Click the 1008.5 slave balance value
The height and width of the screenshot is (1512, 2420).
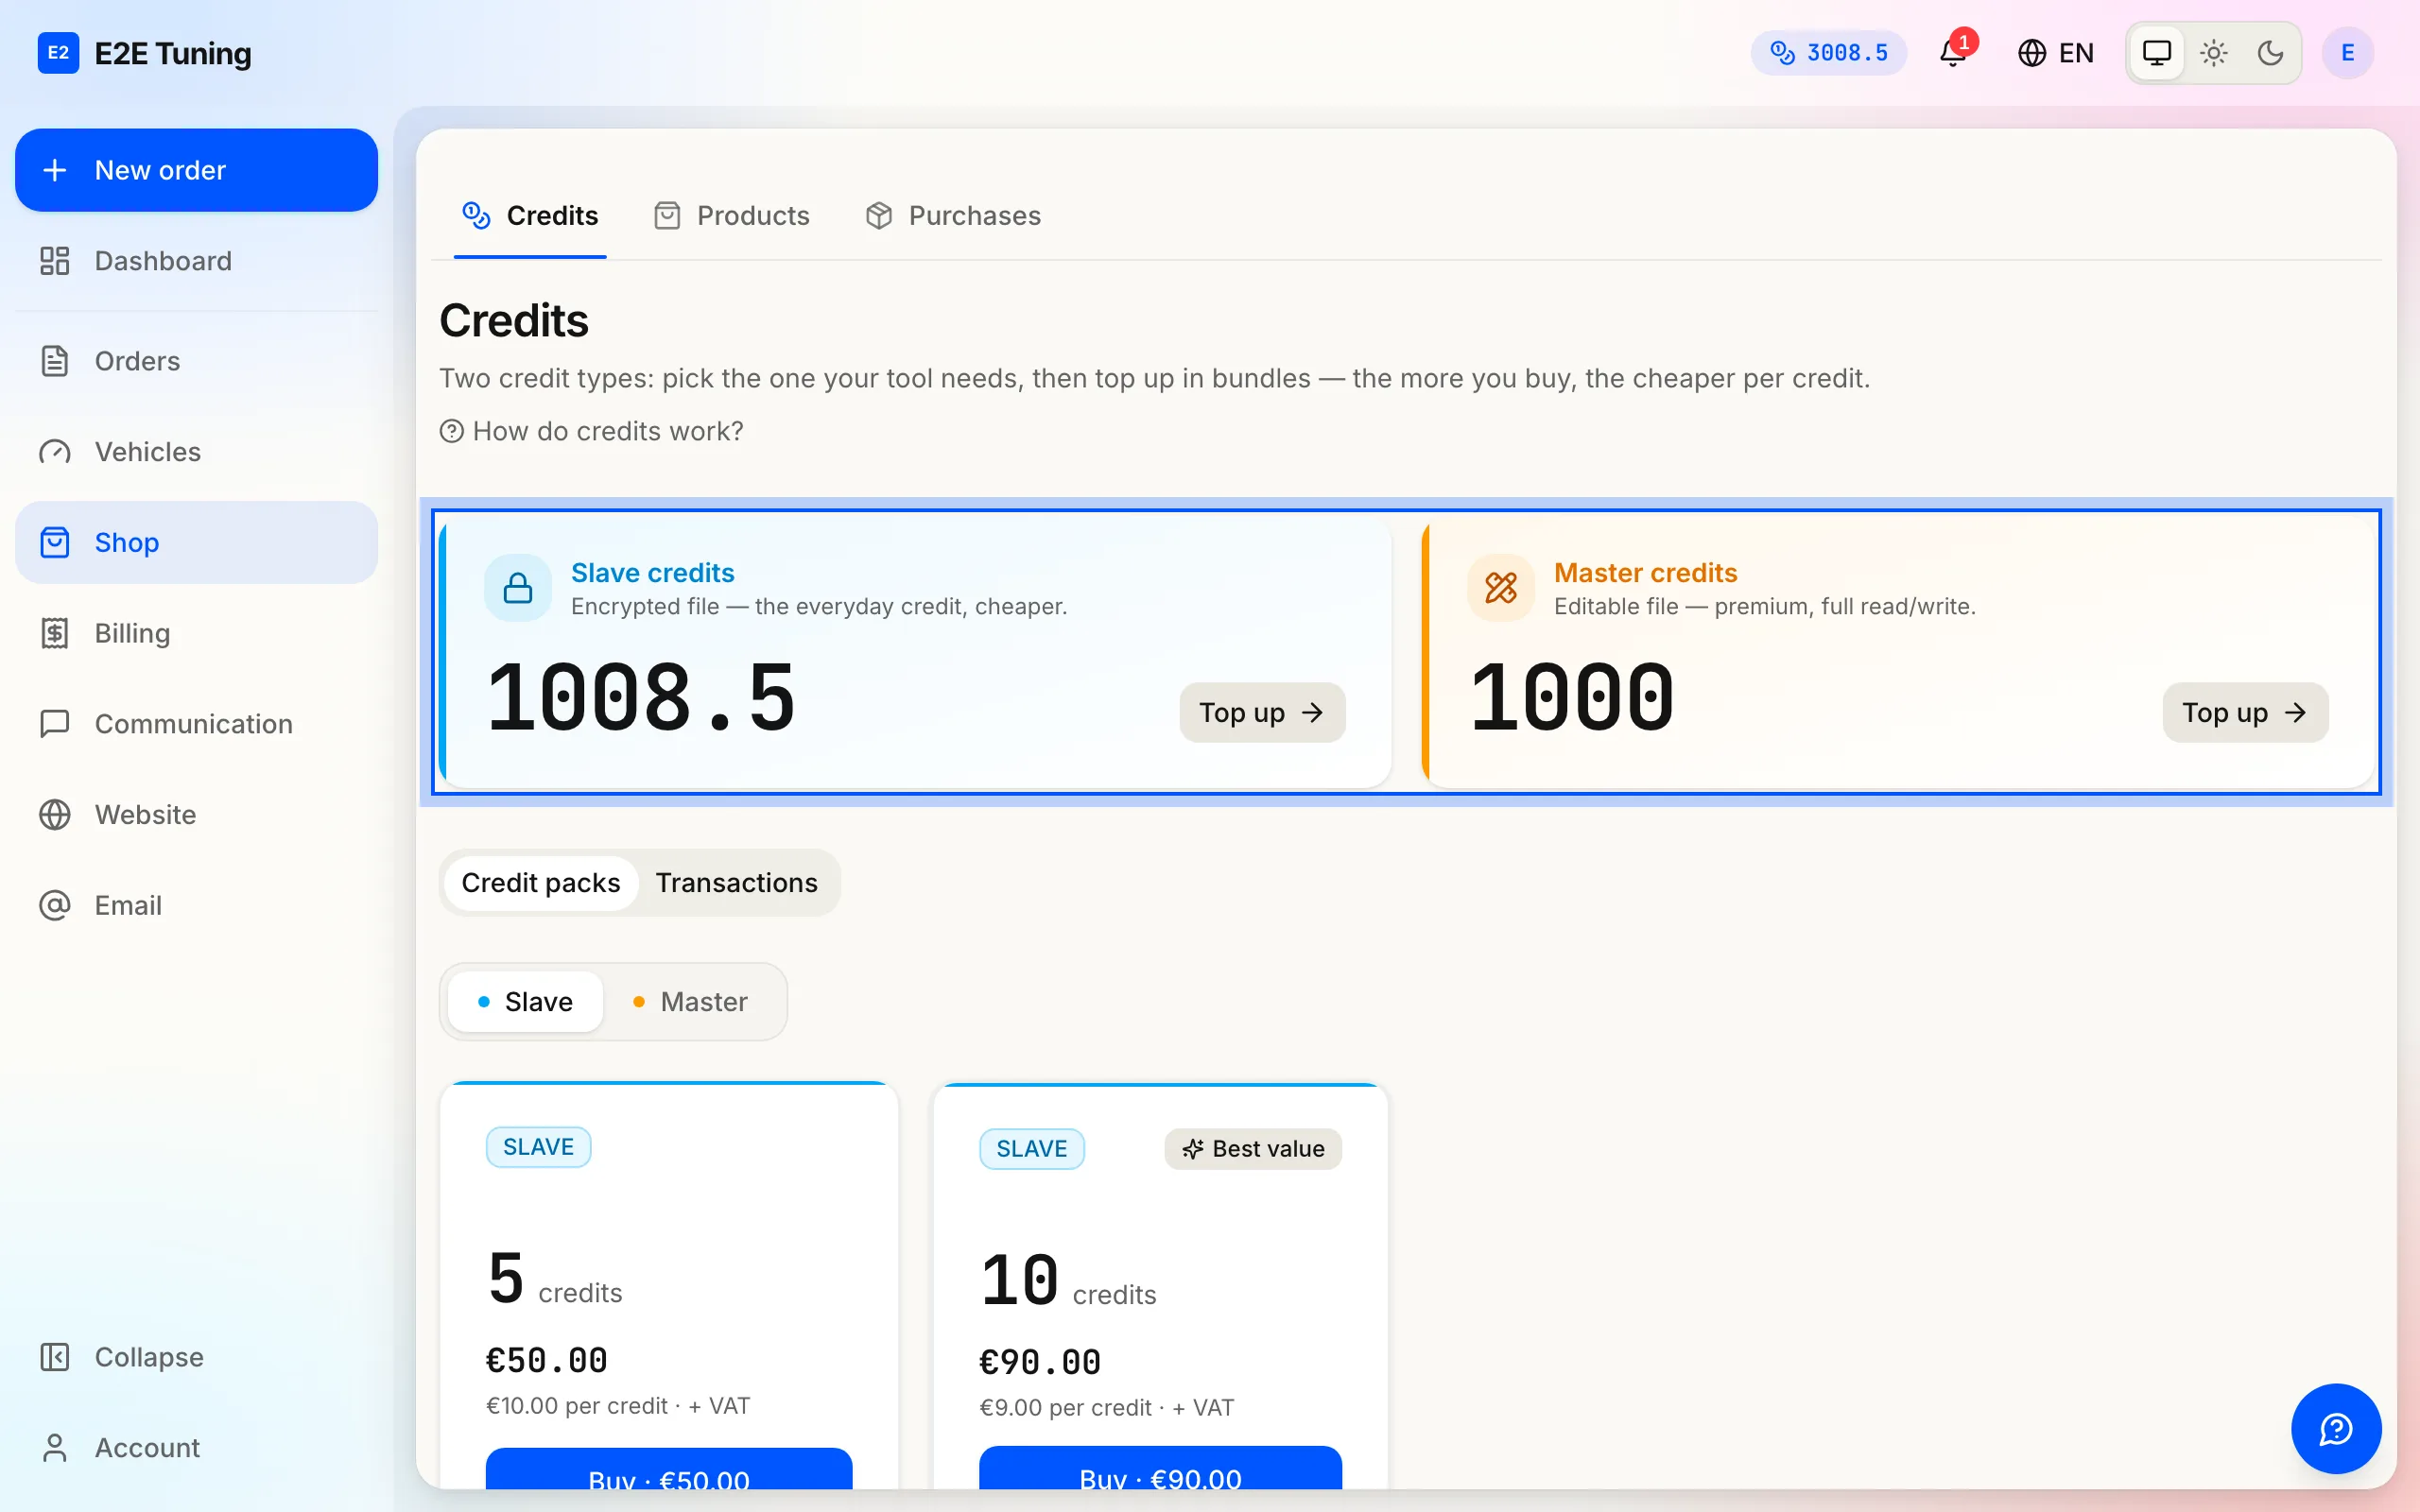coord(640,698)
